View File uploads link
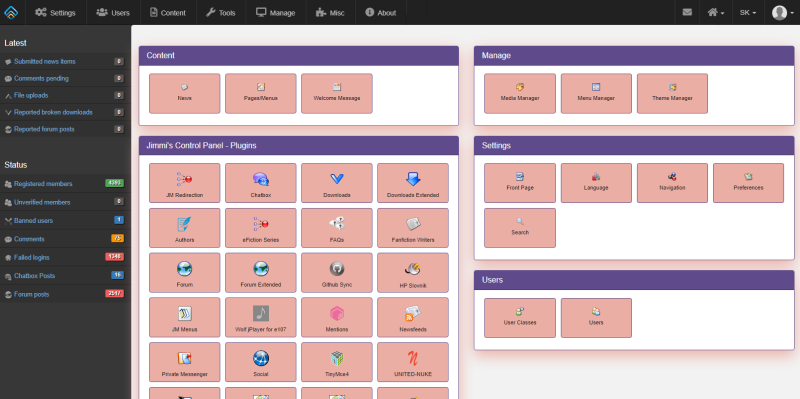 click(31, 95)
